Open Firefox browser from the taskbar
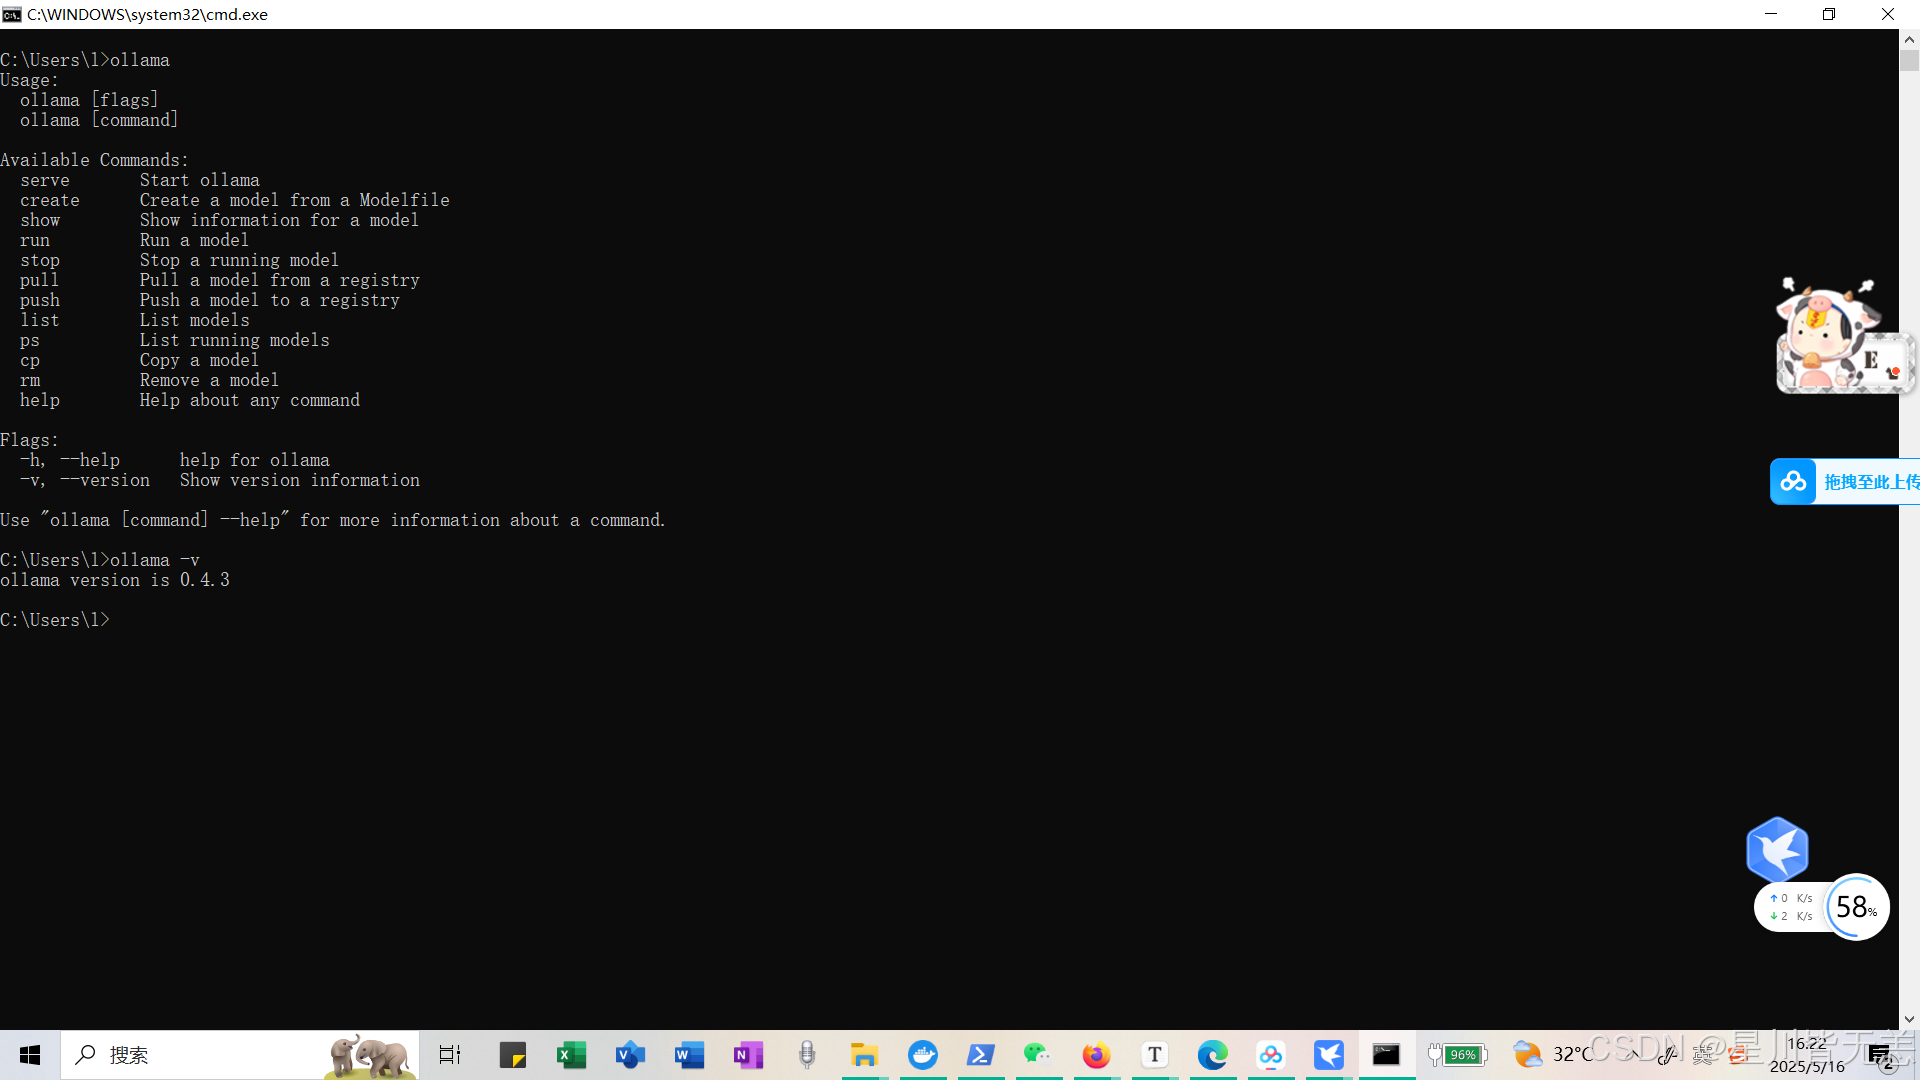Image resolution: width=1920 pixels, height=1080 pixels. (x=1096, y=1055)
